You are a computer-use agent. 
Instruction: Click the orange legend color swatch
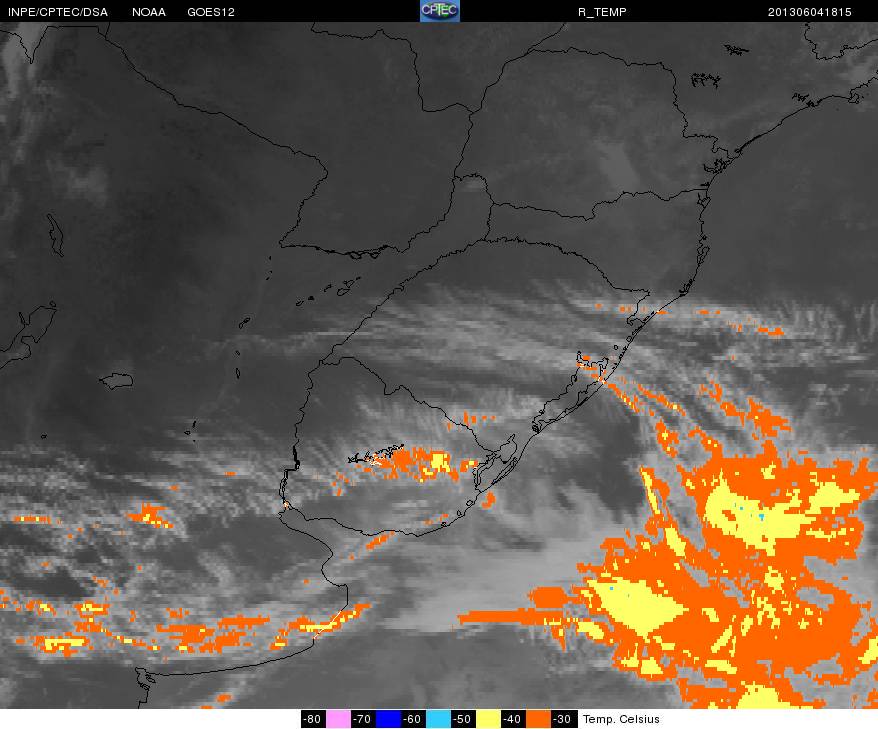pos(538,719)
